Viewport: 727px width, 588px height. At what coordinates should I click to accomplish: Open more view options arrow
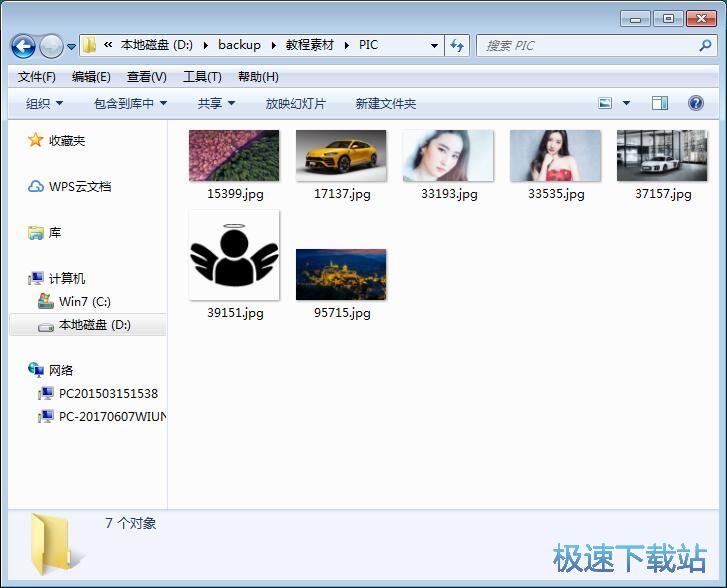[626, 103]
